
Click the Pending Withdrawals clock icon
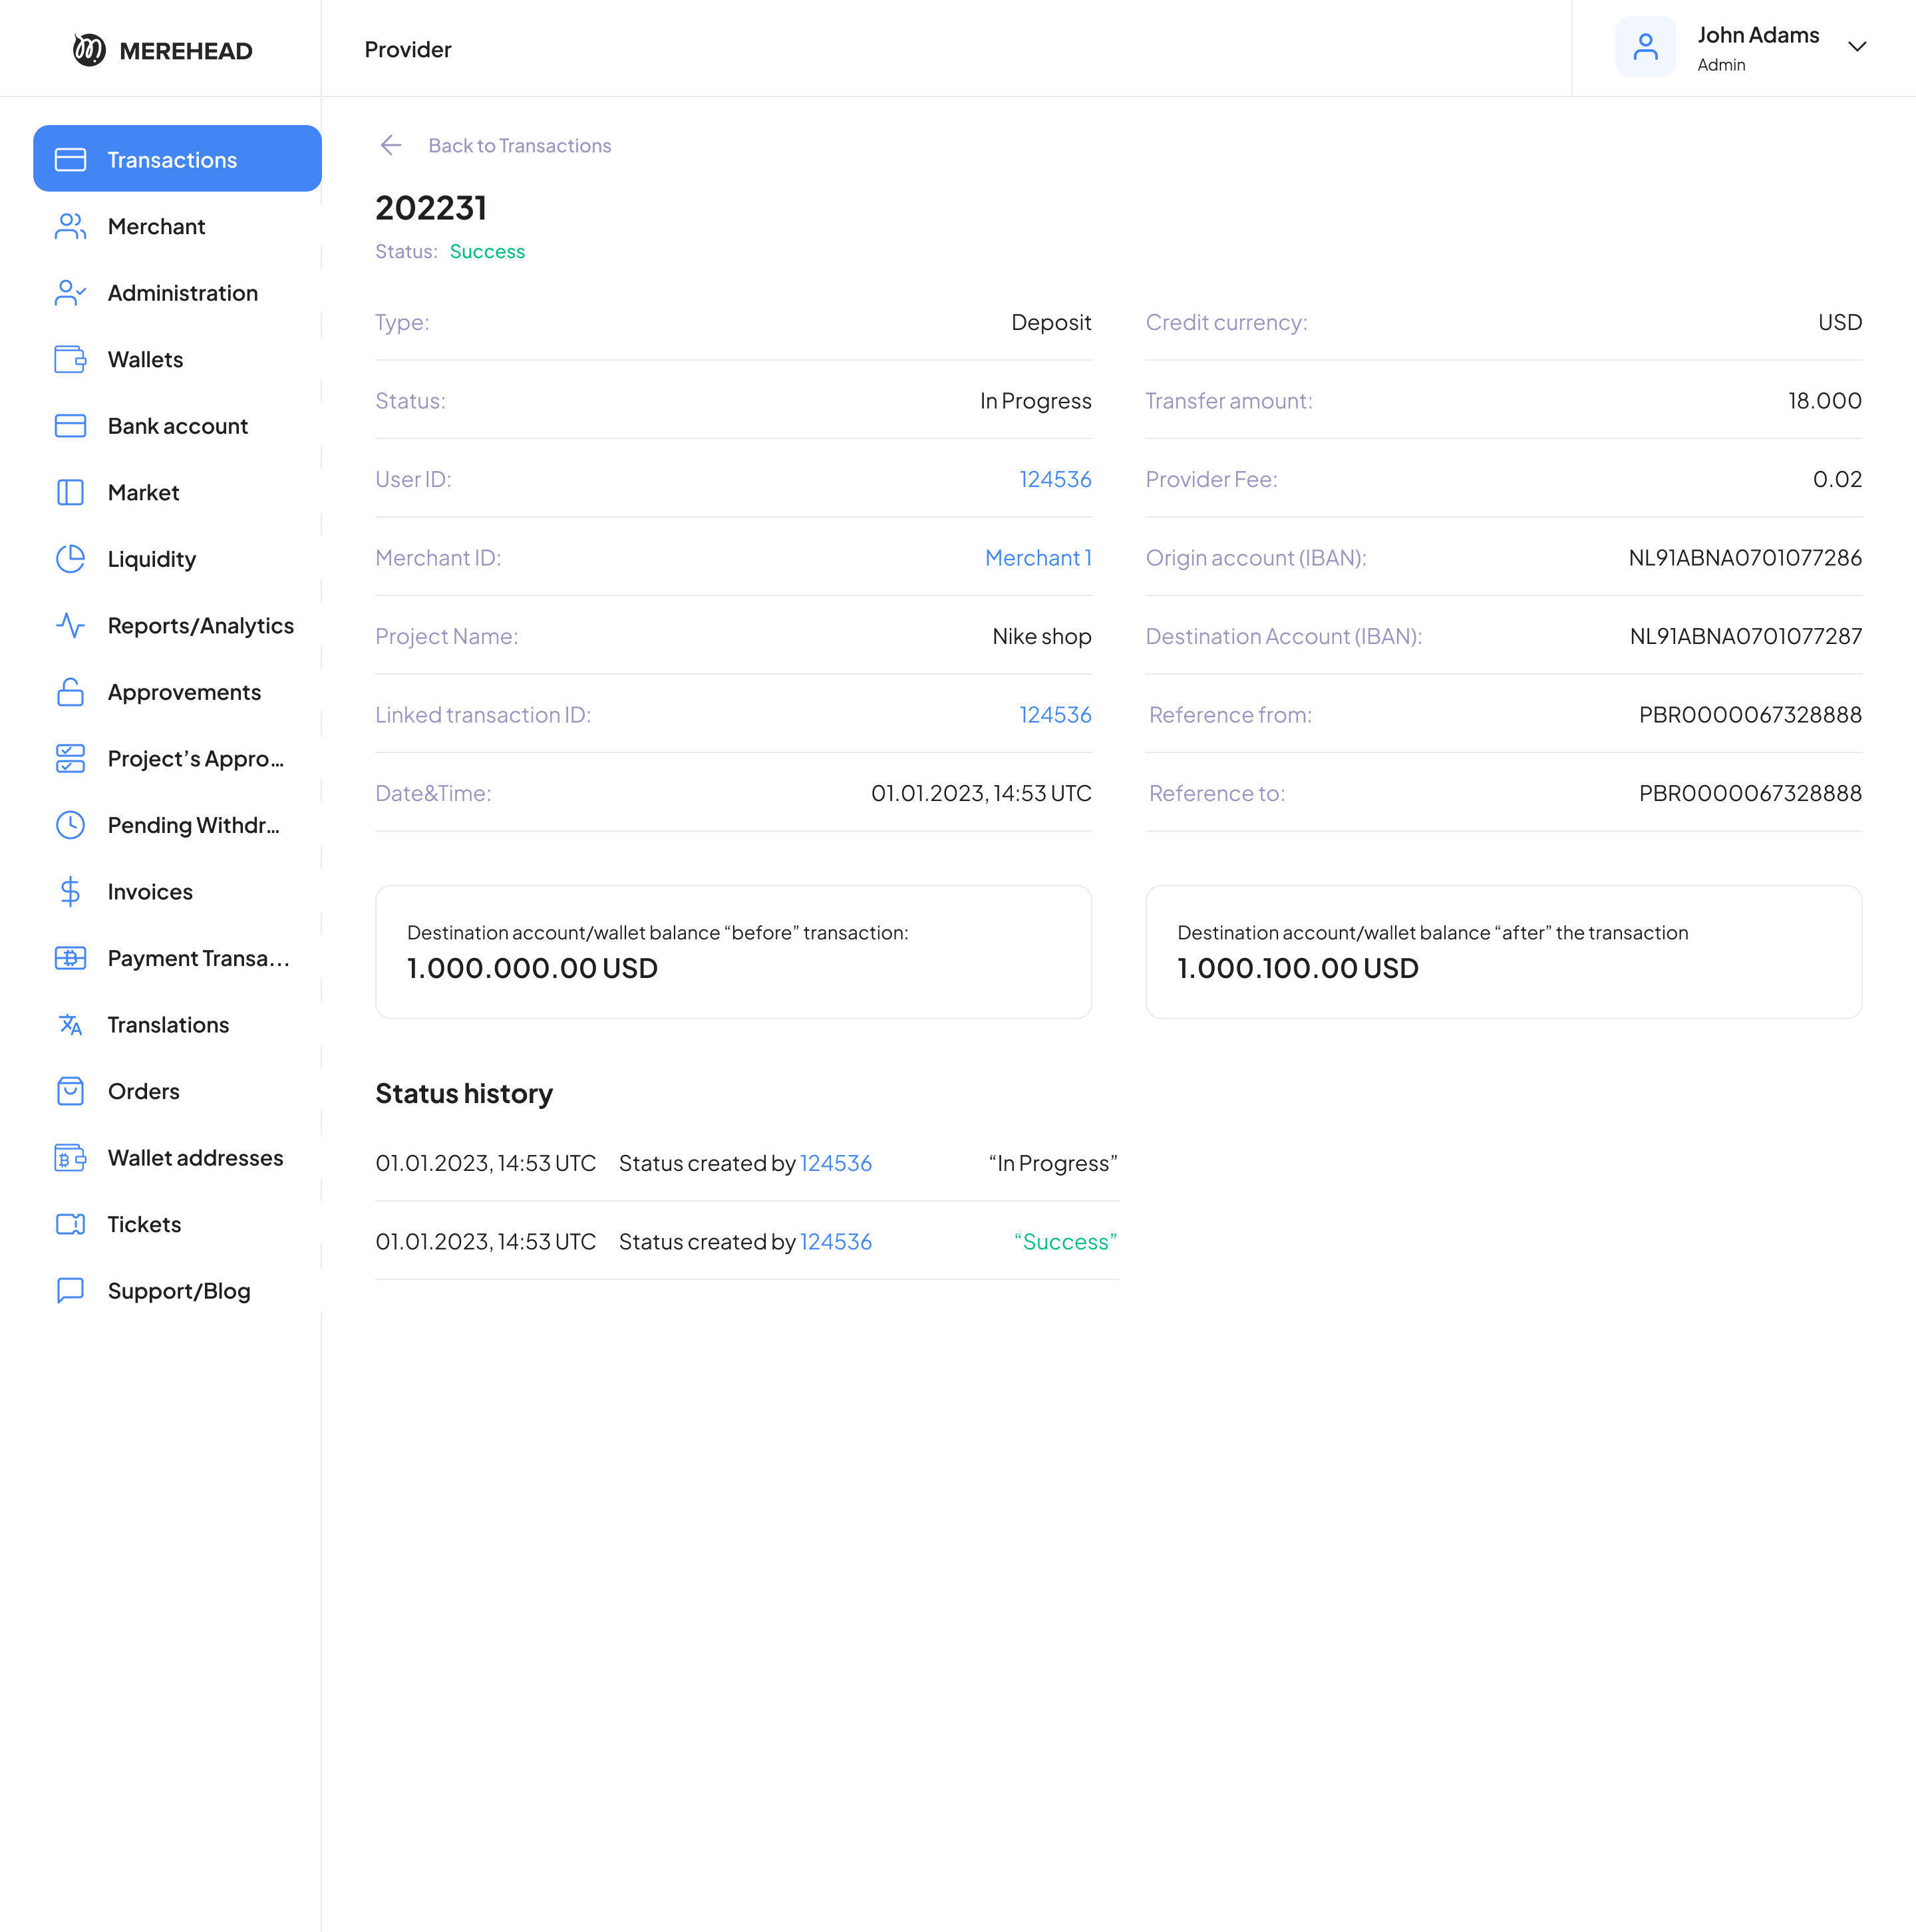(x=70, y=825)
